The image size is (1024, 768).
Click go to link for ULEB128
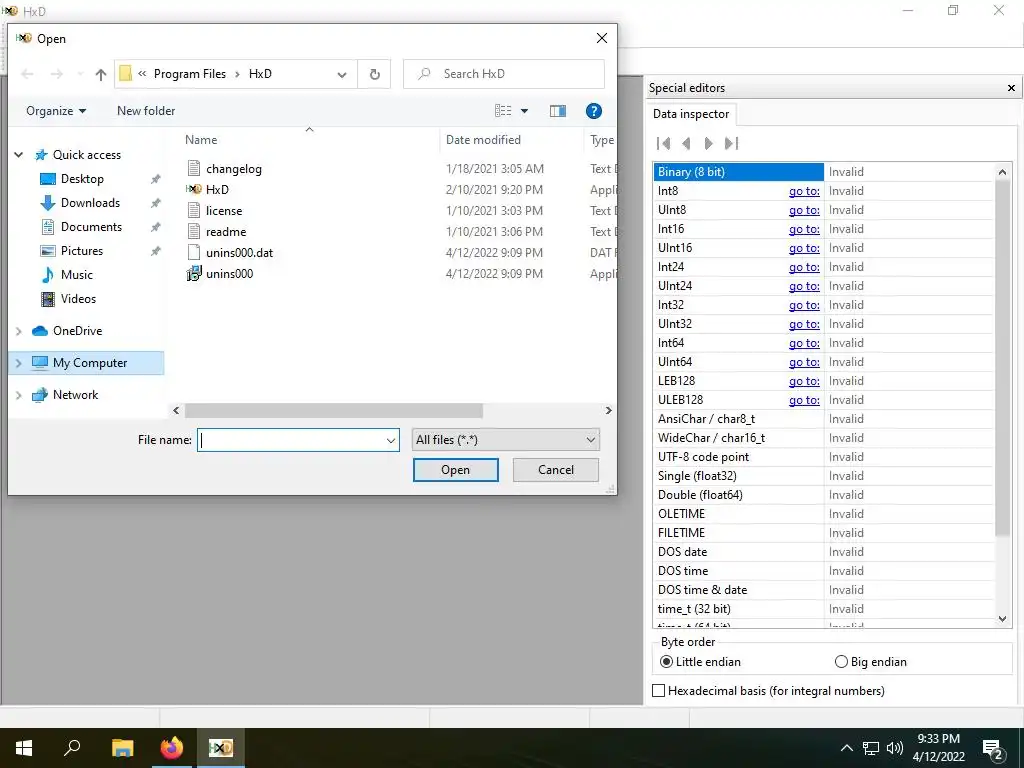(x=804, y=400)
